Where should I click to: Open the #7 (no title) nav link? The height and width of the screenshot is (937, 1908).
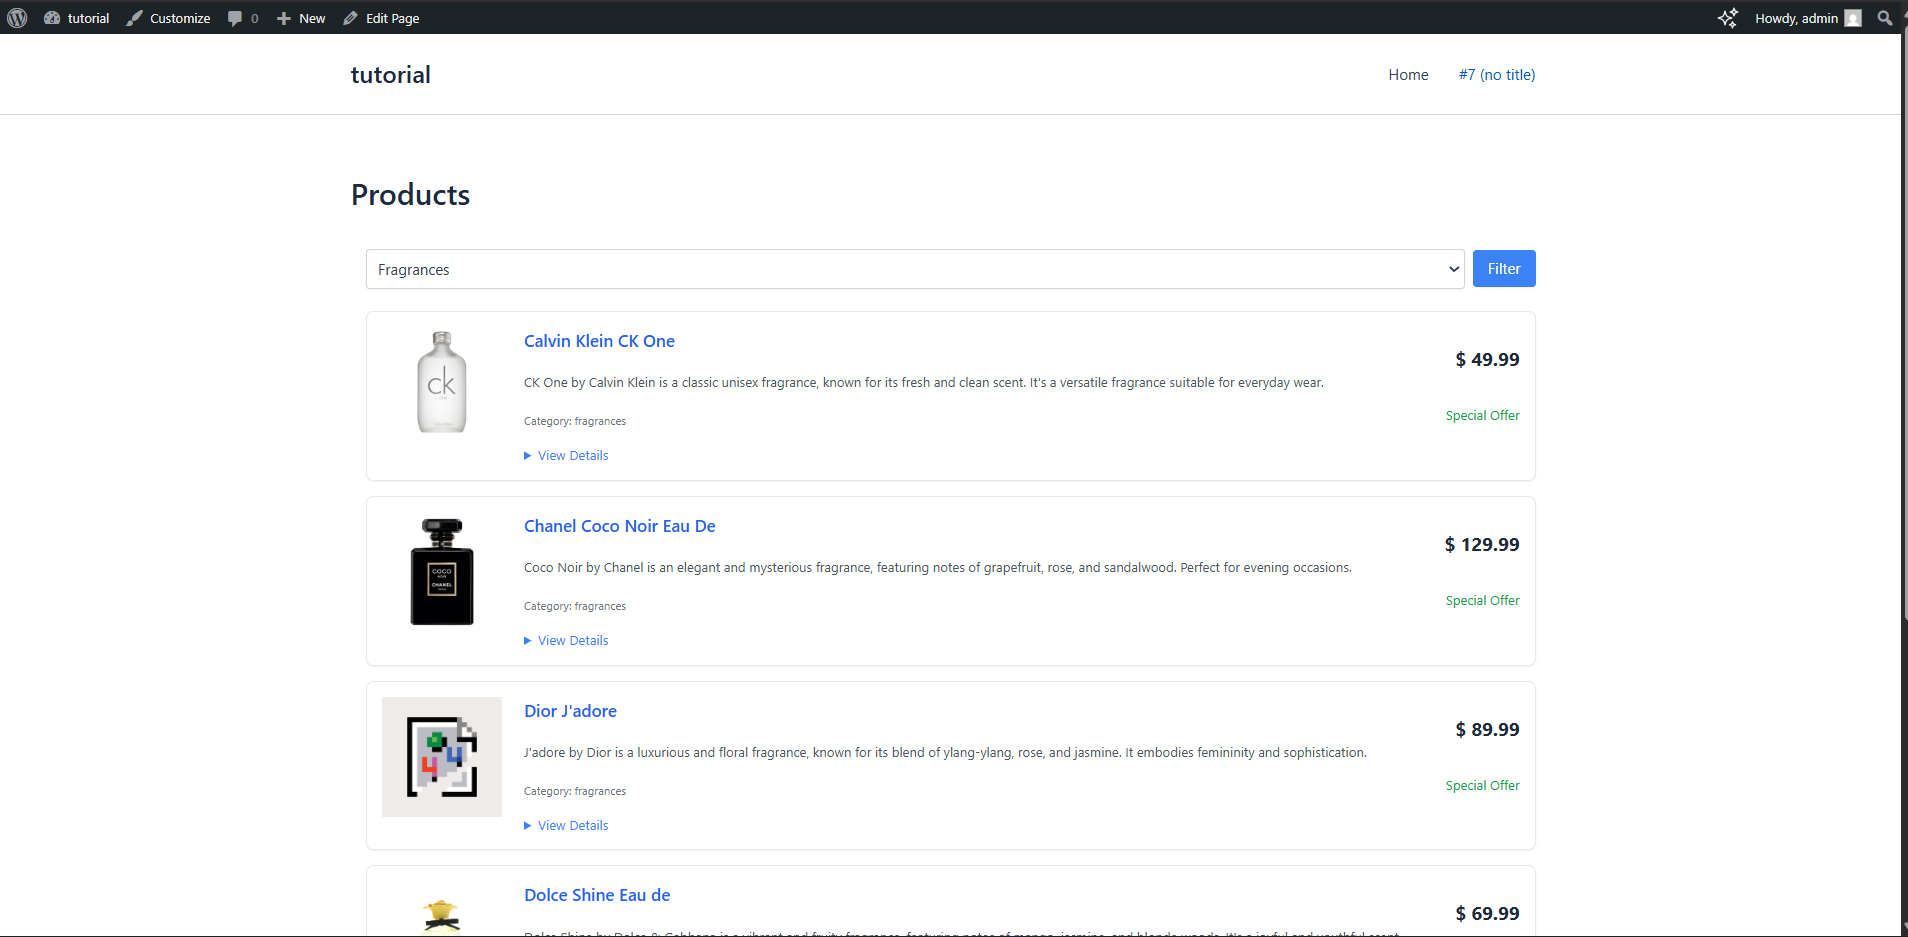pyautogui.click(x=1497, y=75)
